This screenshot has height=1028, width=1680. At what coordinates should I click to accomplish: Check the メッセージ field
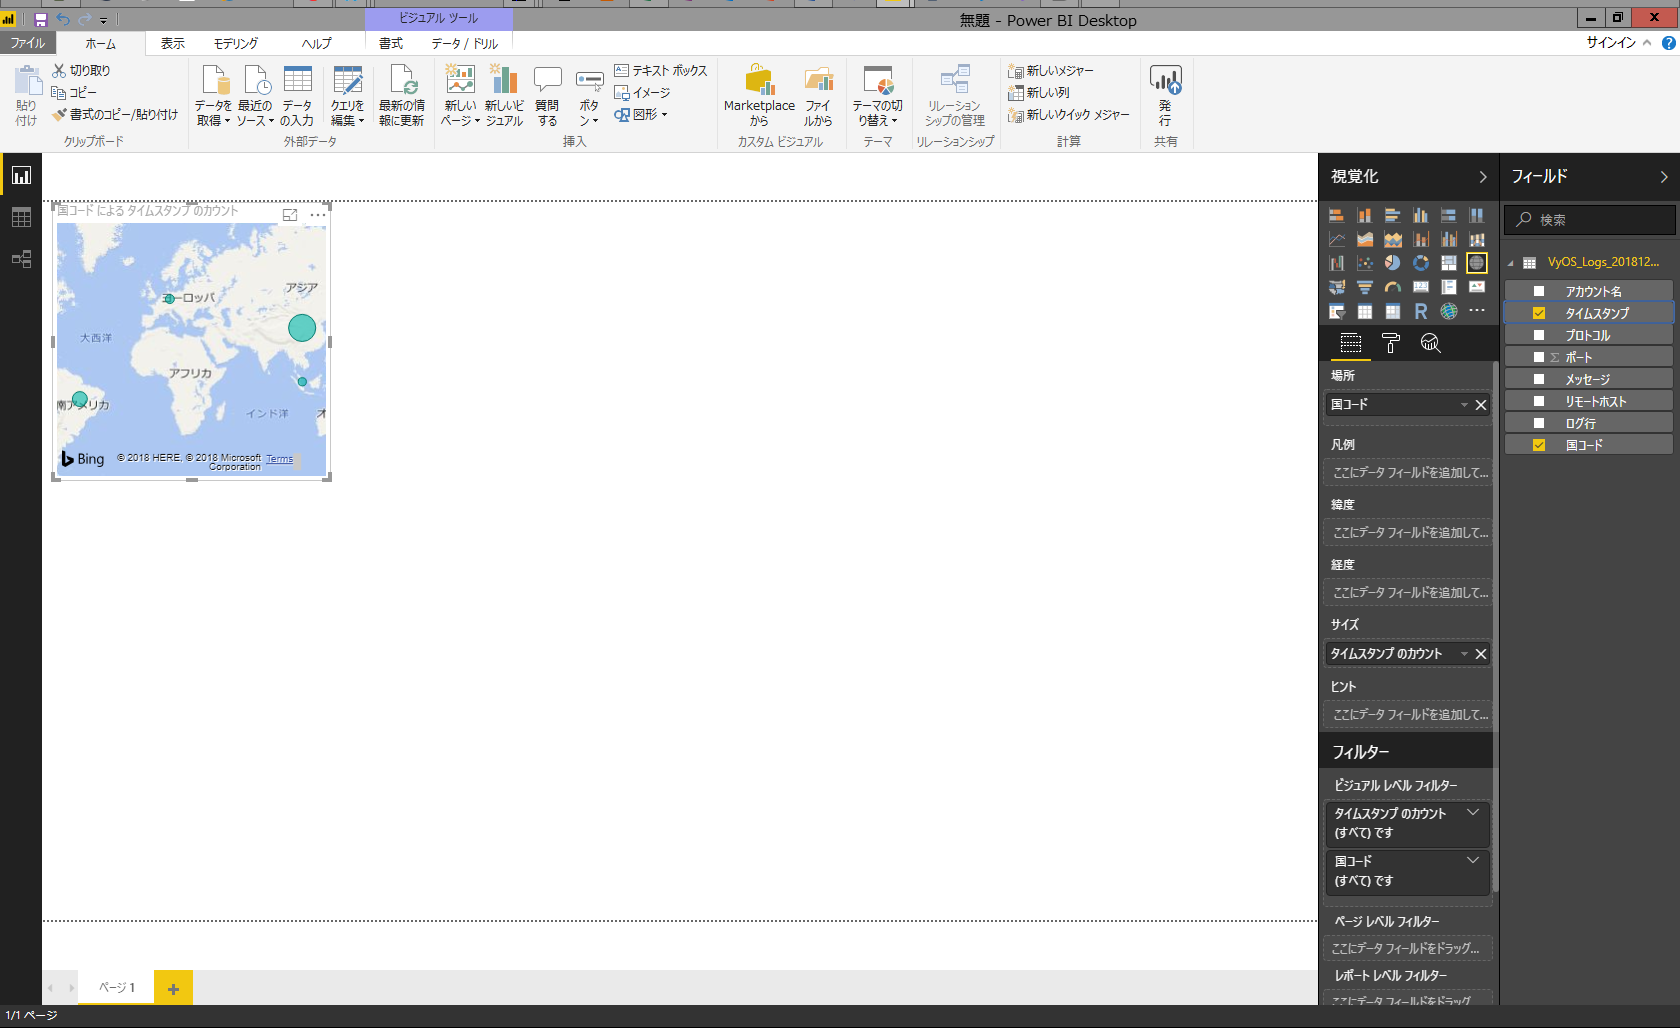point(1539,380)
